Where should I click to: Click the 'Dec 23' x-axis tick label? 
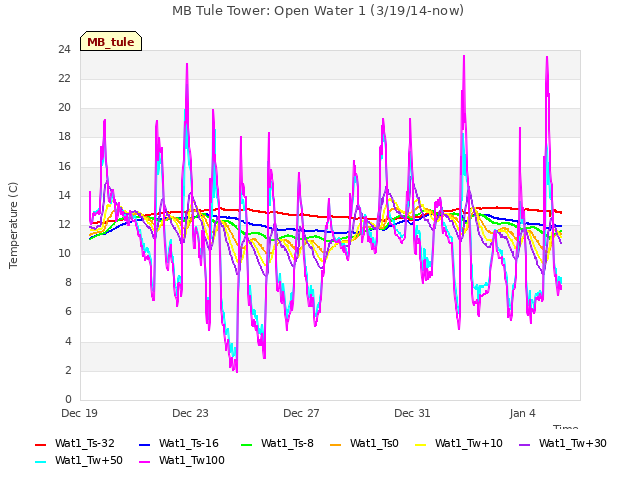pyautogui.click(x=190, y=413)
